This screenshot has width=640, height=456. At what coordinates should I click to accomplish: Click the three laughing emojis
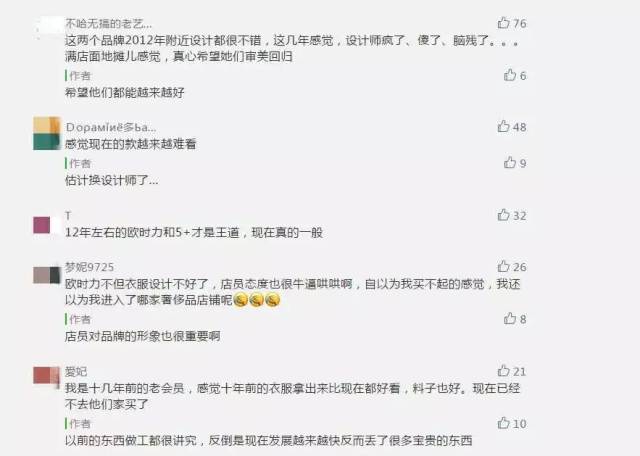pos(256,300)
